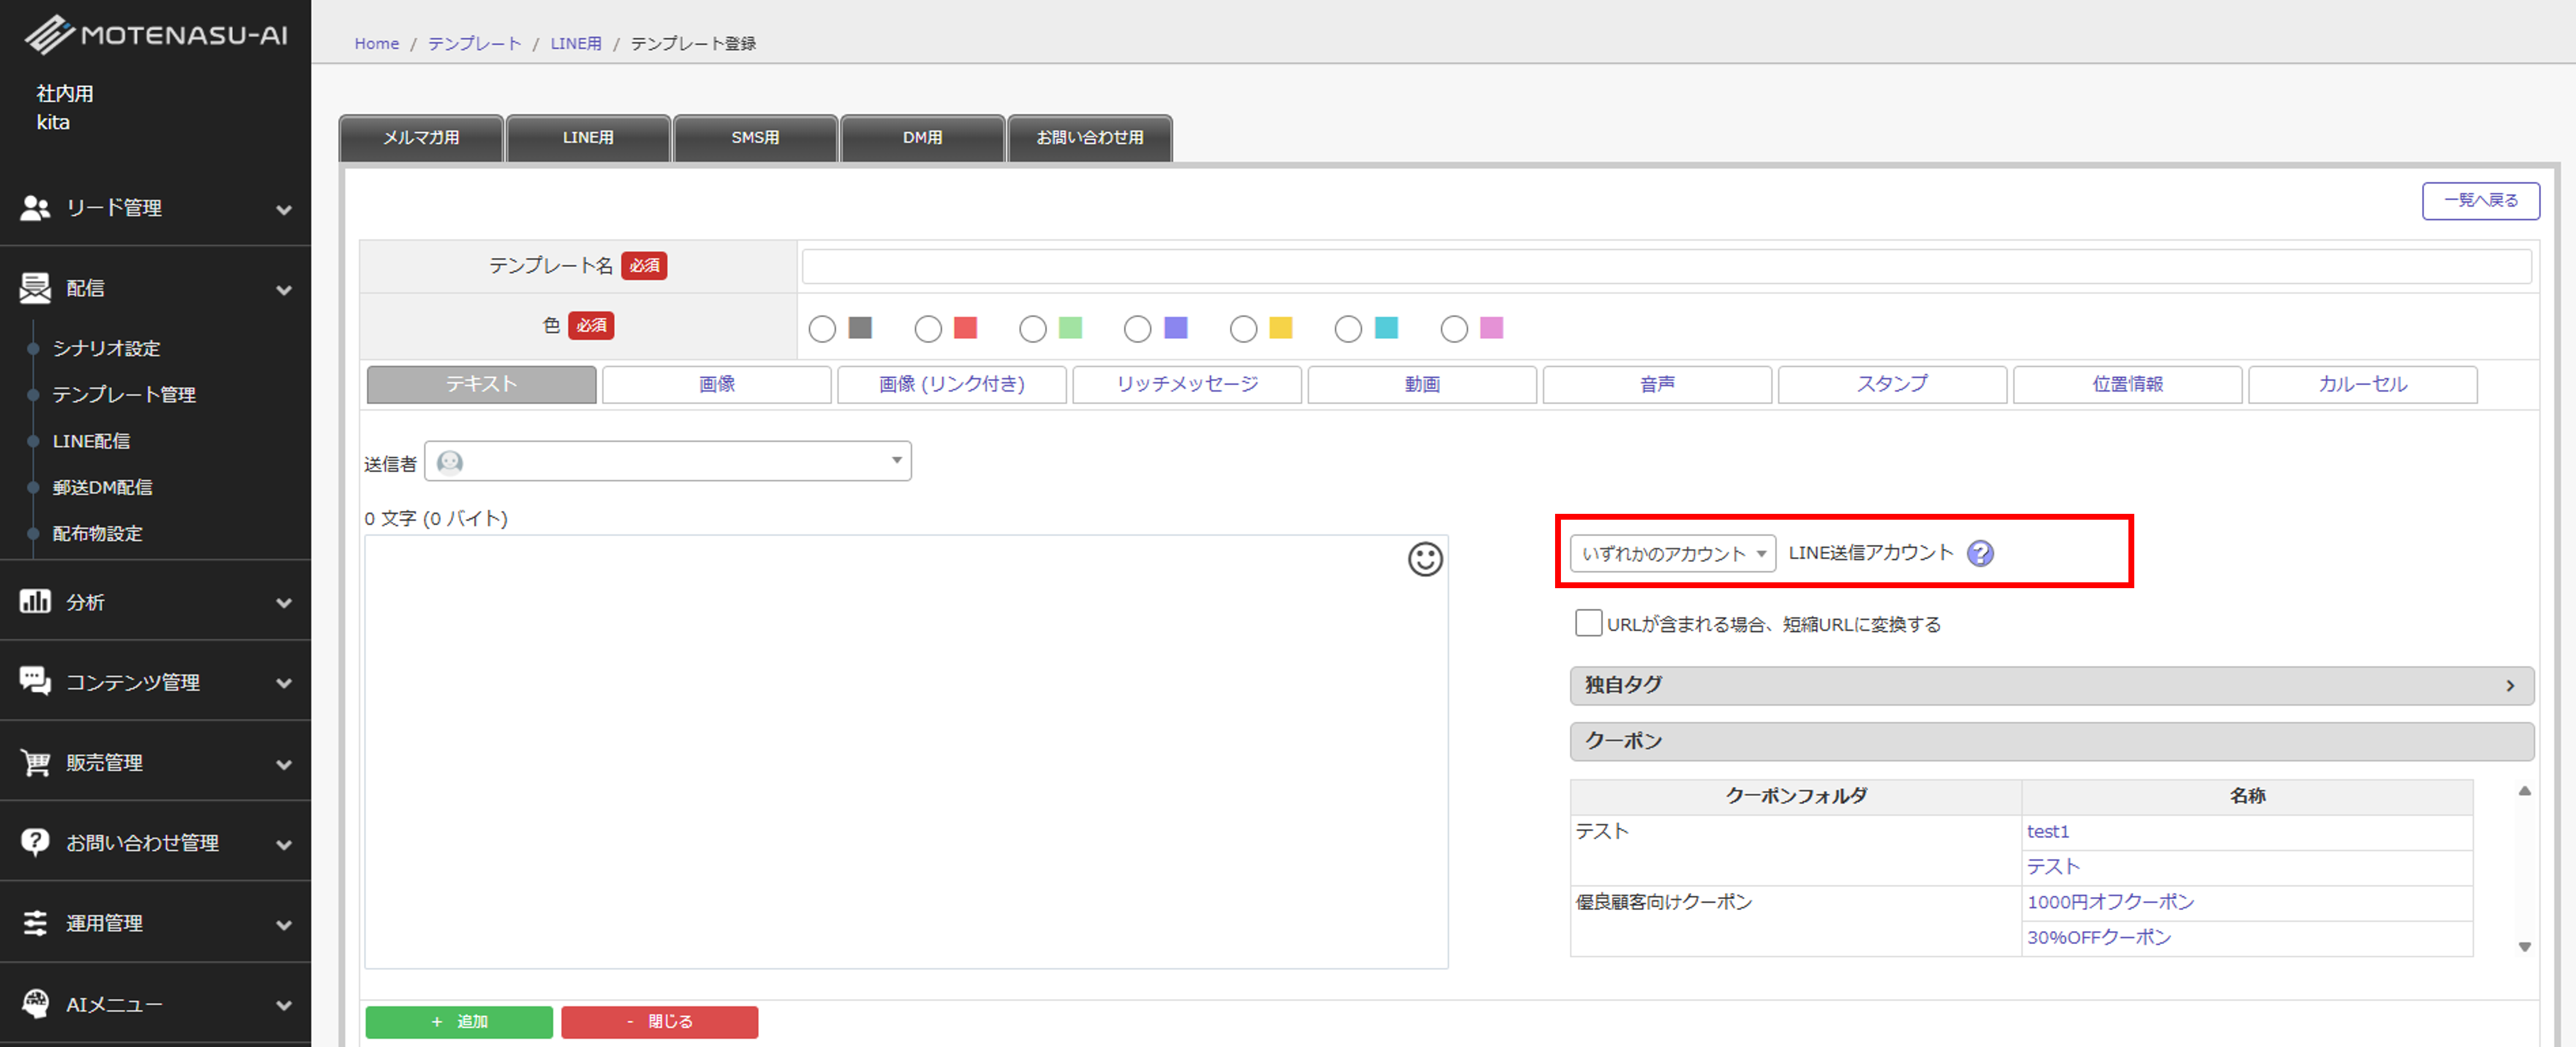Click the 30%OFFクーポン link

point(2098,937)
